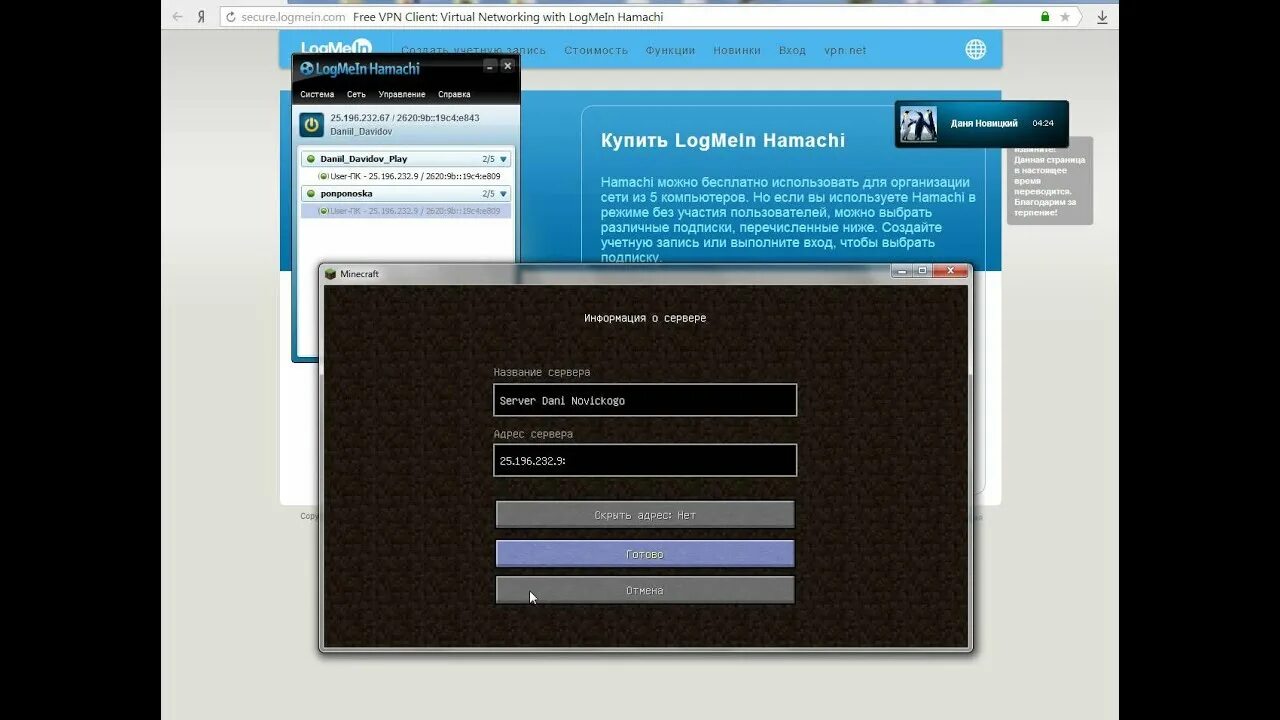The image size is (1280, 720).
Task: Maximize the Minecraft window
Action: coord(922,271)
